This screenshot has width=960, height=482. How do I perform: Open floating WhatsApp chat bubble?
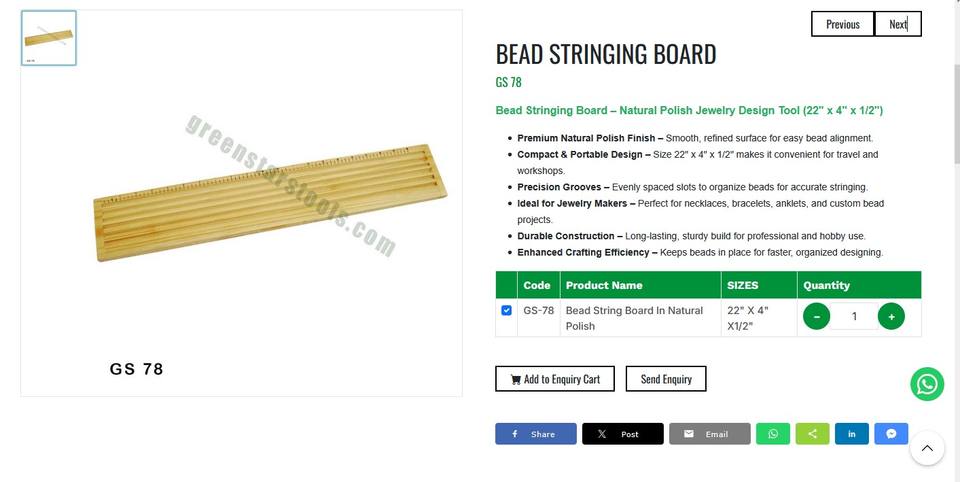927,384
